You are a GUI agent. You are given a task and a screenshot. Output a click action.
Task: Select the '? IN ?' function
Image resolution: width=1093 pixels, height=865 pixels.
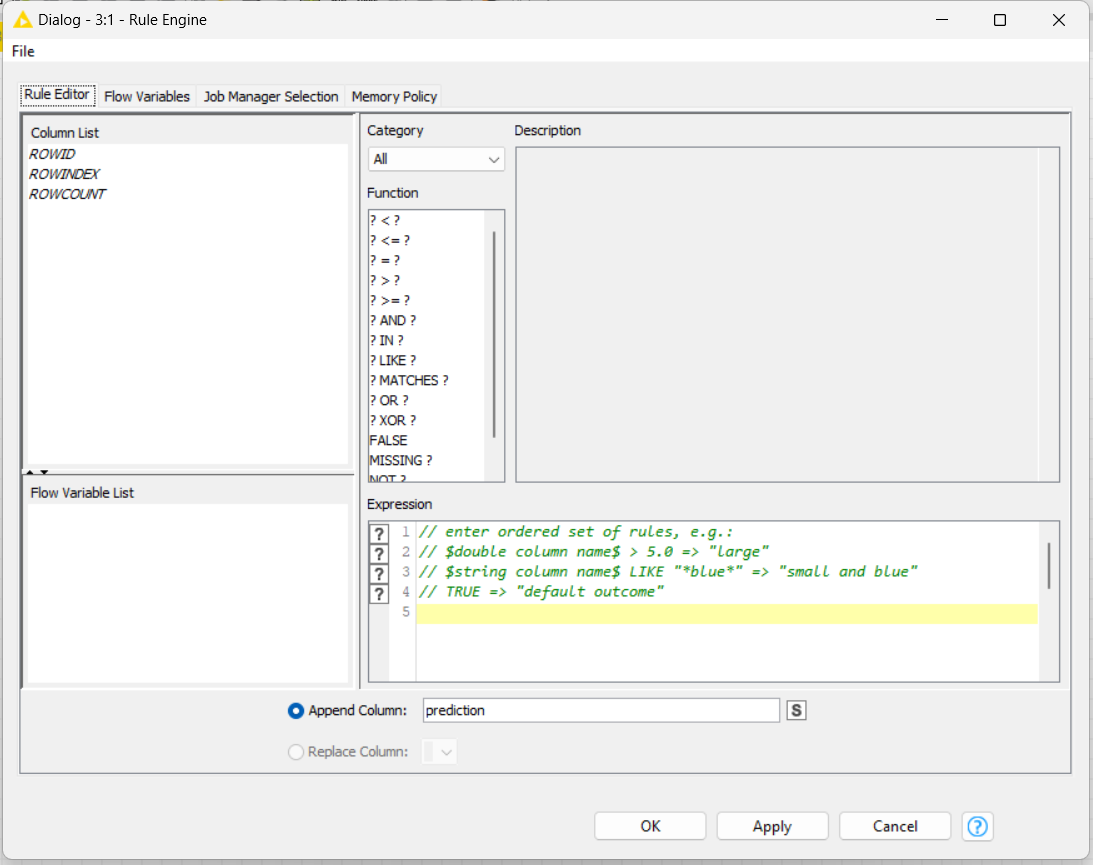click(x=387, y=341)
